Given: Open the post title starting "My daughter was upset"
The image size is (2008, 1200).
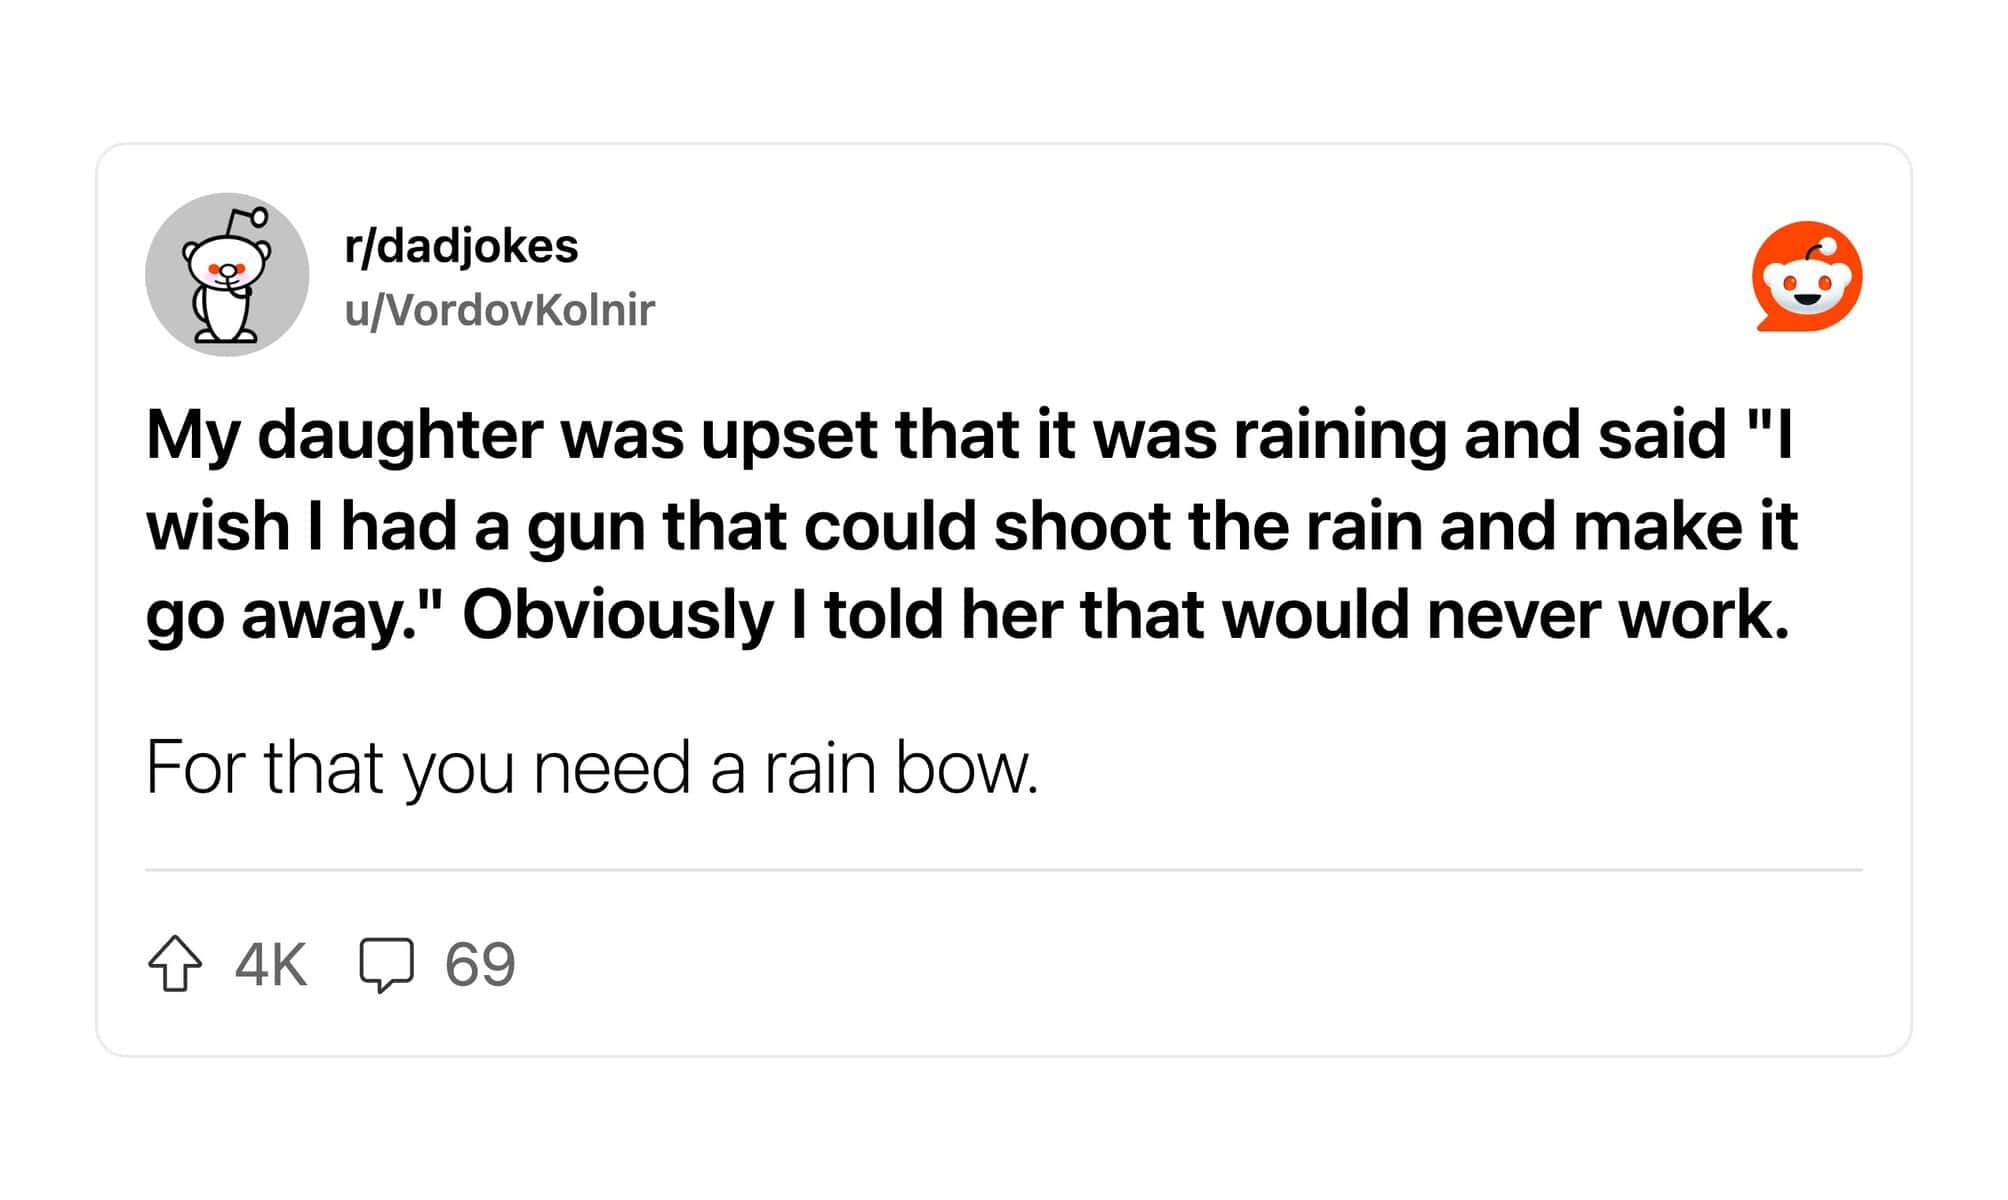Looking at the screenshot, I should pos(971,524).
